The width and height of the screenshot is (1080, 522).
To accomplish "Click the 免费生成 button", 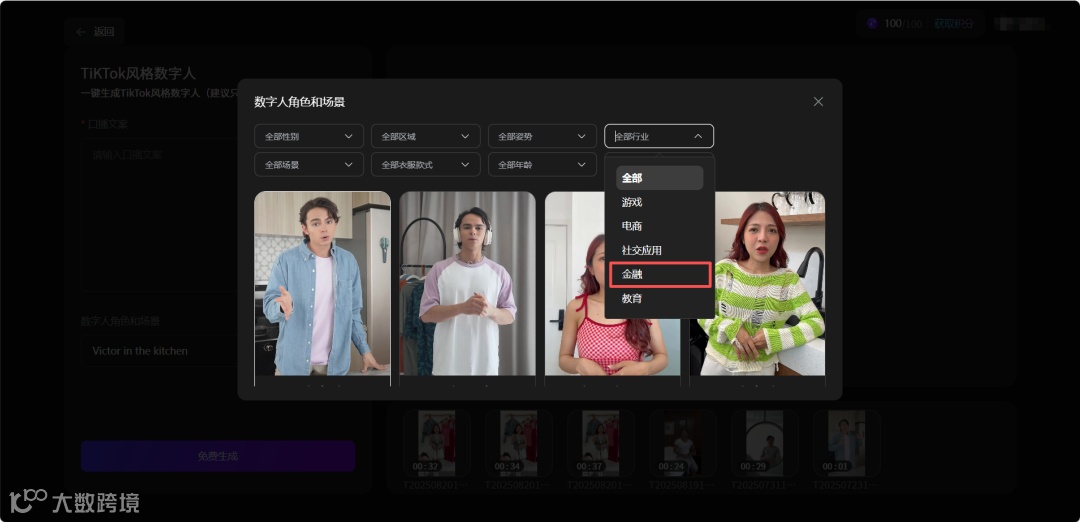I will (218, 456).
